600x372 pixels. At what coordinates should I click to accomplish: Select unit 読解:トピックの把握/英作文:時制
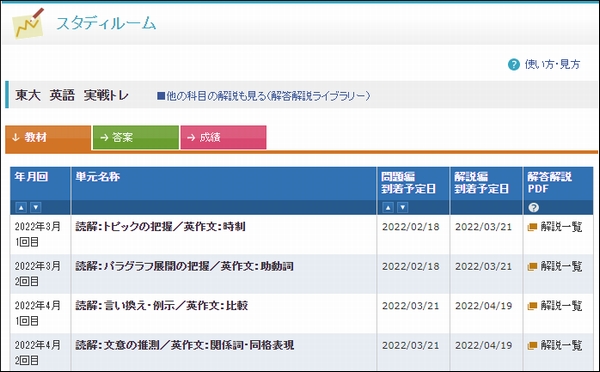[160, 227]
